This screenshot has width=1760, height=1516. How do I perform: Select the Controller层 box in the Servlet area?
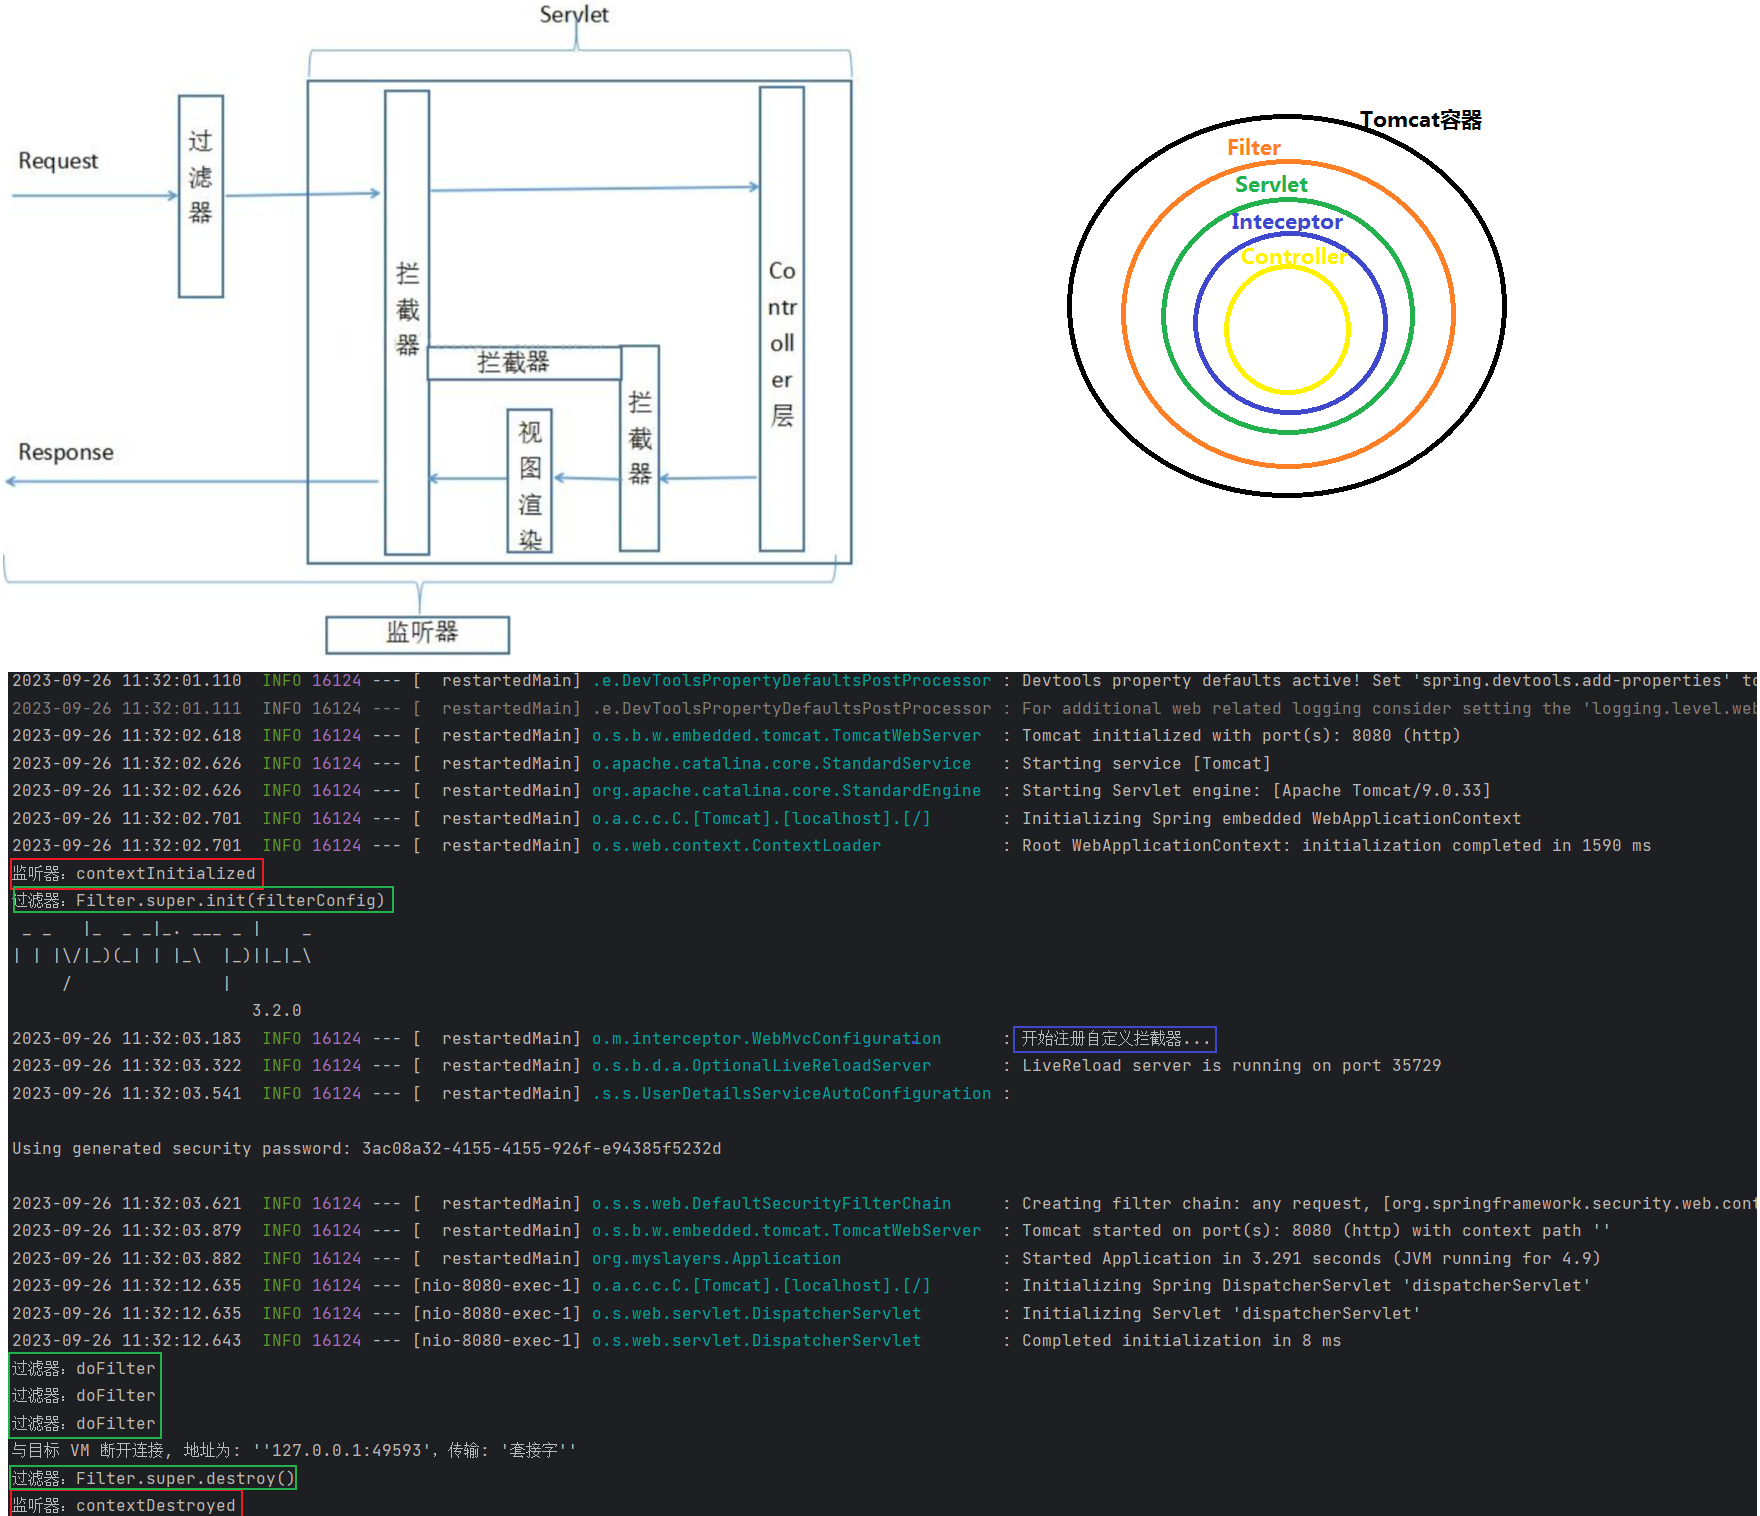781,320
